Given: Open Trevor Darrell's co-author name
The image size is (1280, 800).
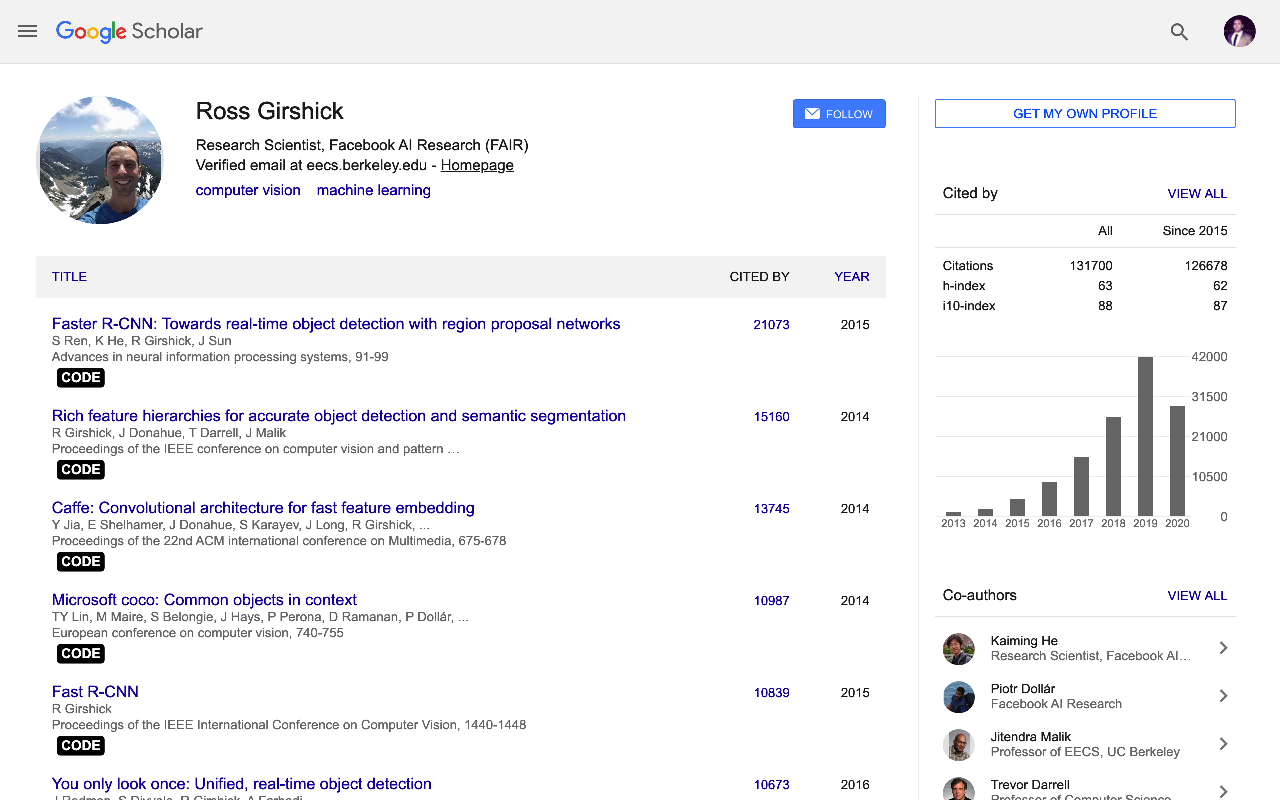Looking at the screenshot, I should click(1030, 785).
